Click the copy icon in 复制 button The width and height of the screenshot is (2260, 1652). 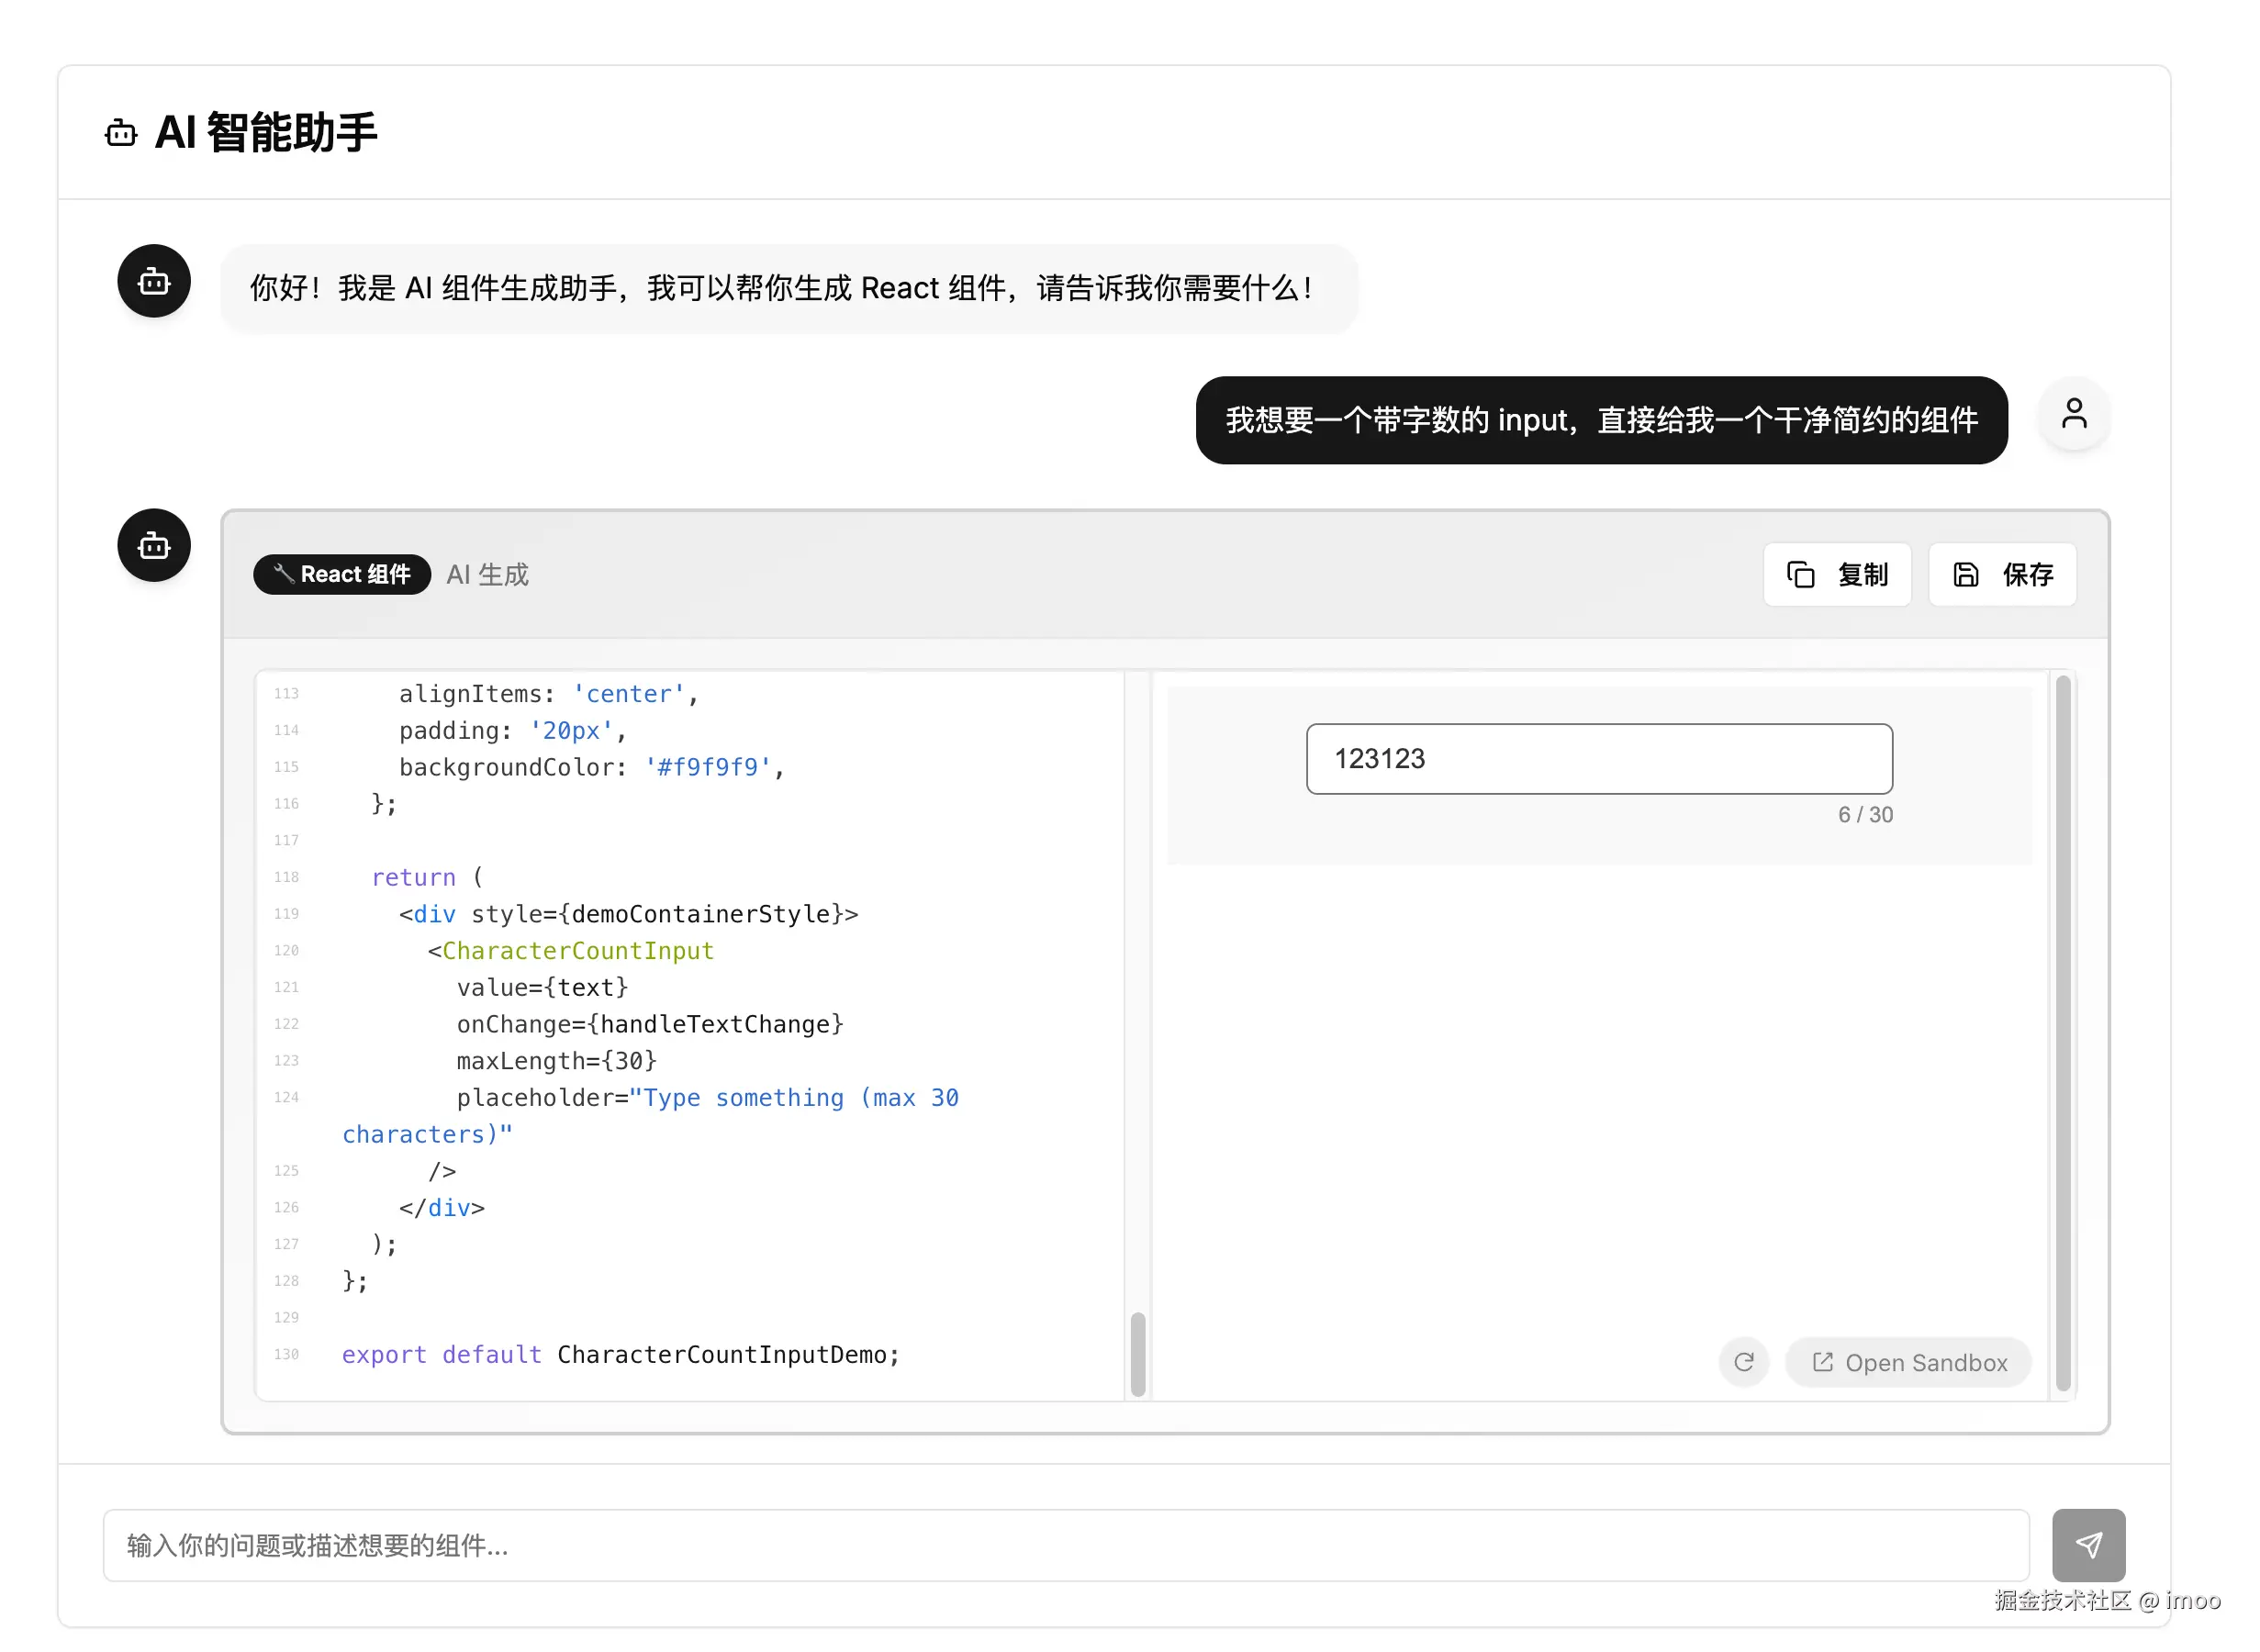1800,575
